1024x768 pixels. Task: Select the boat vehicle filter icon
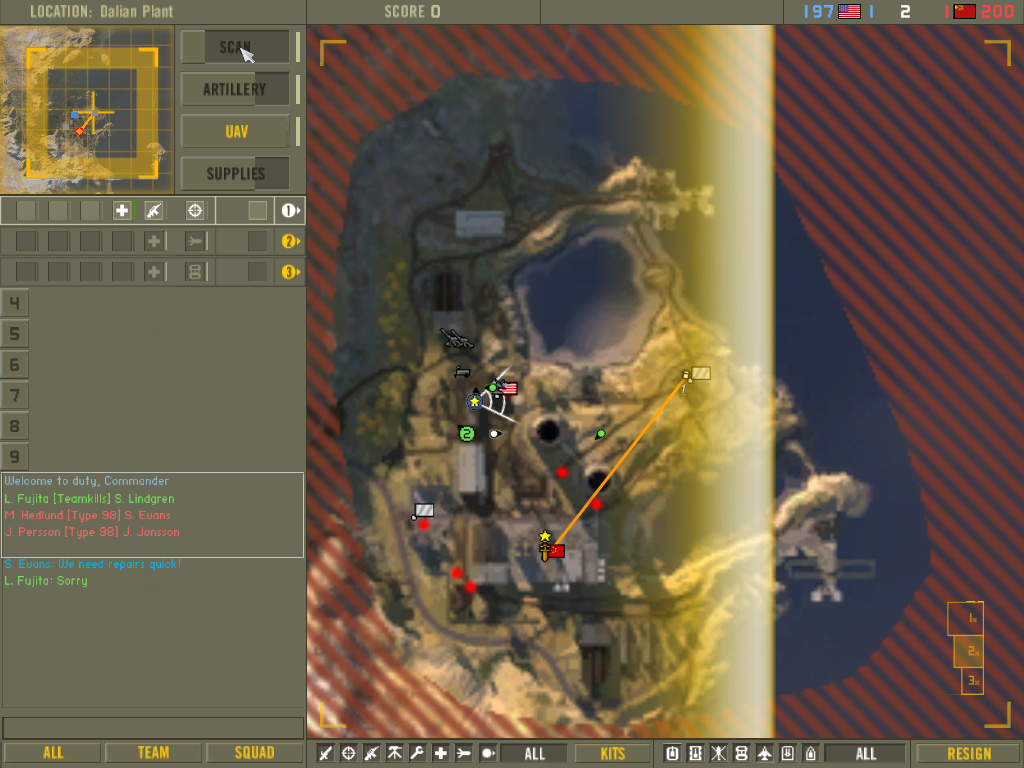coord(810,754)
